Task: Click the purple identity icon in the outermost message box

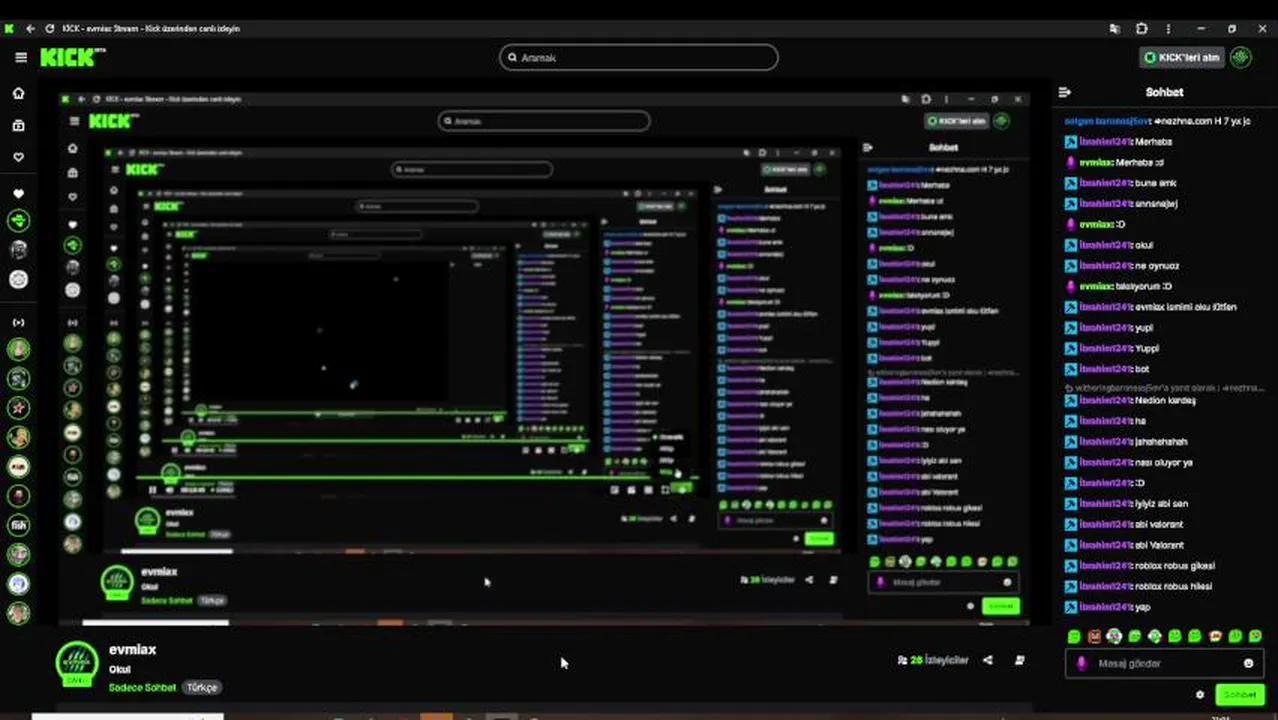Action: [1081, 663]
